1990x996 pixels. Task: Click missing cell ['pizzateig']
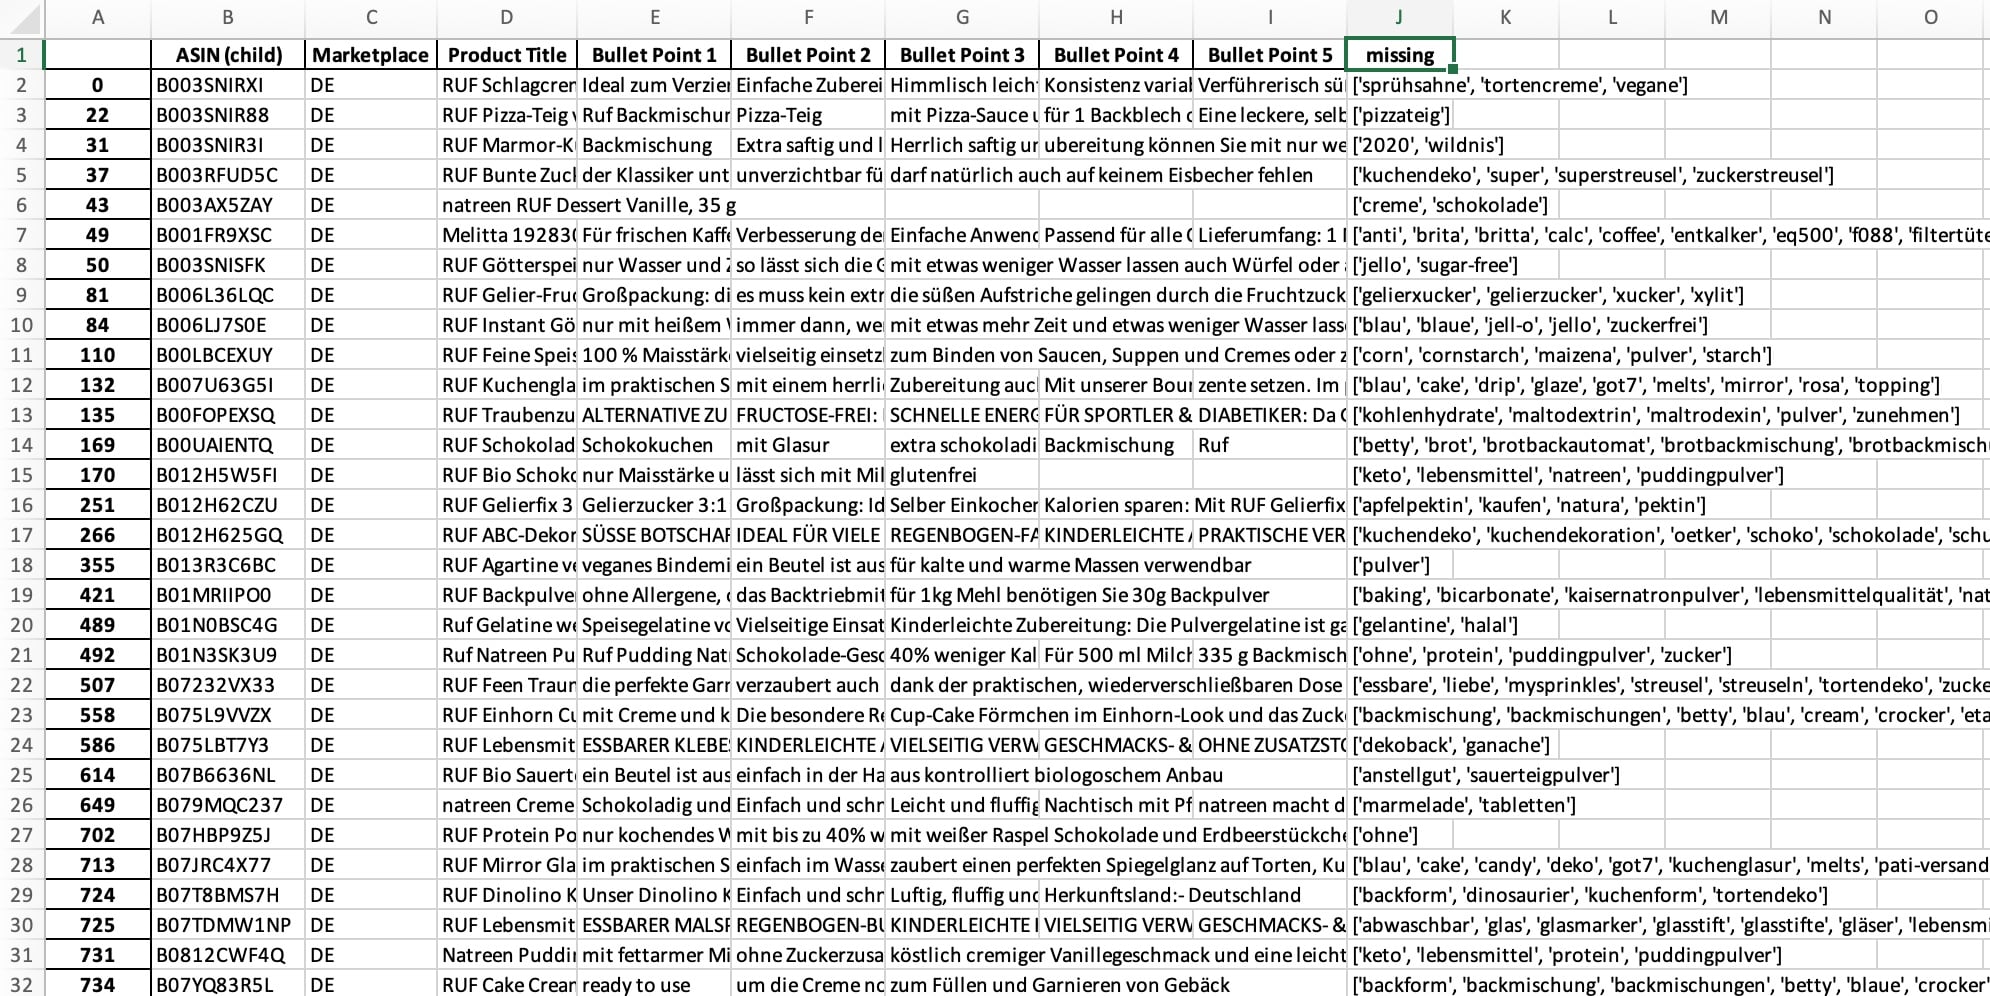(x=1399, y=115)
